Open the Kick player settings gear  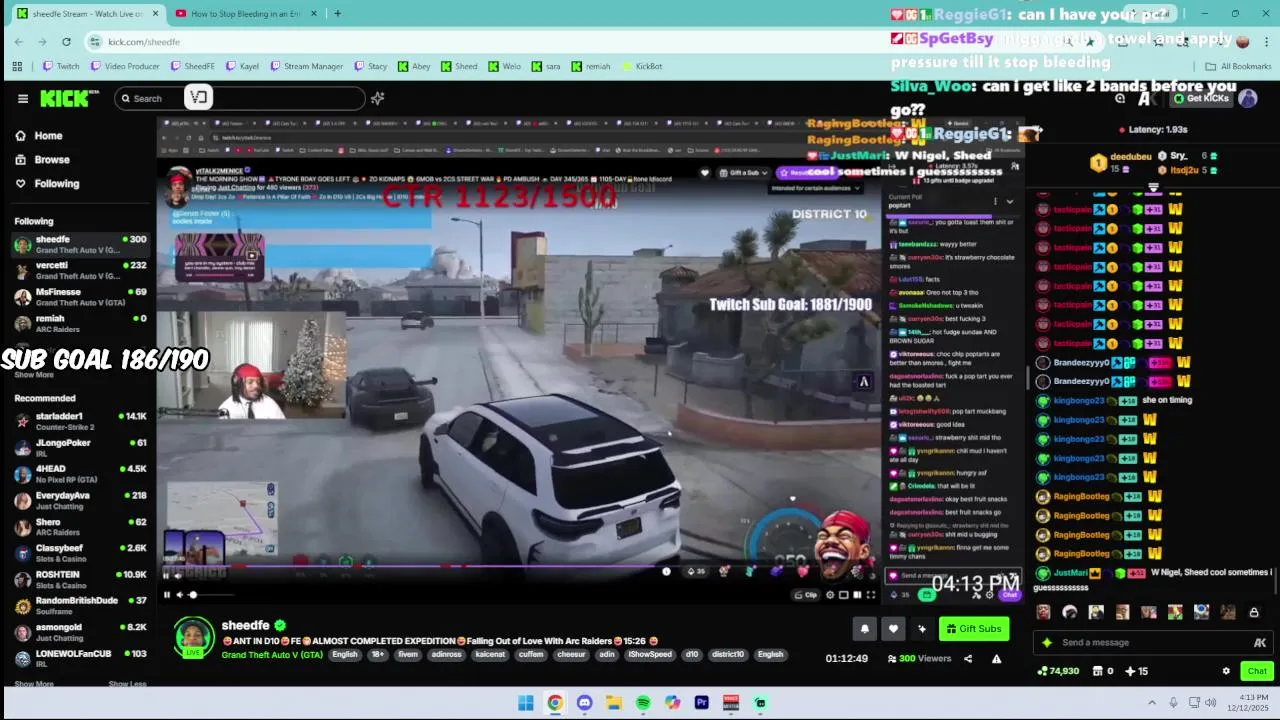tap(830, 595)
